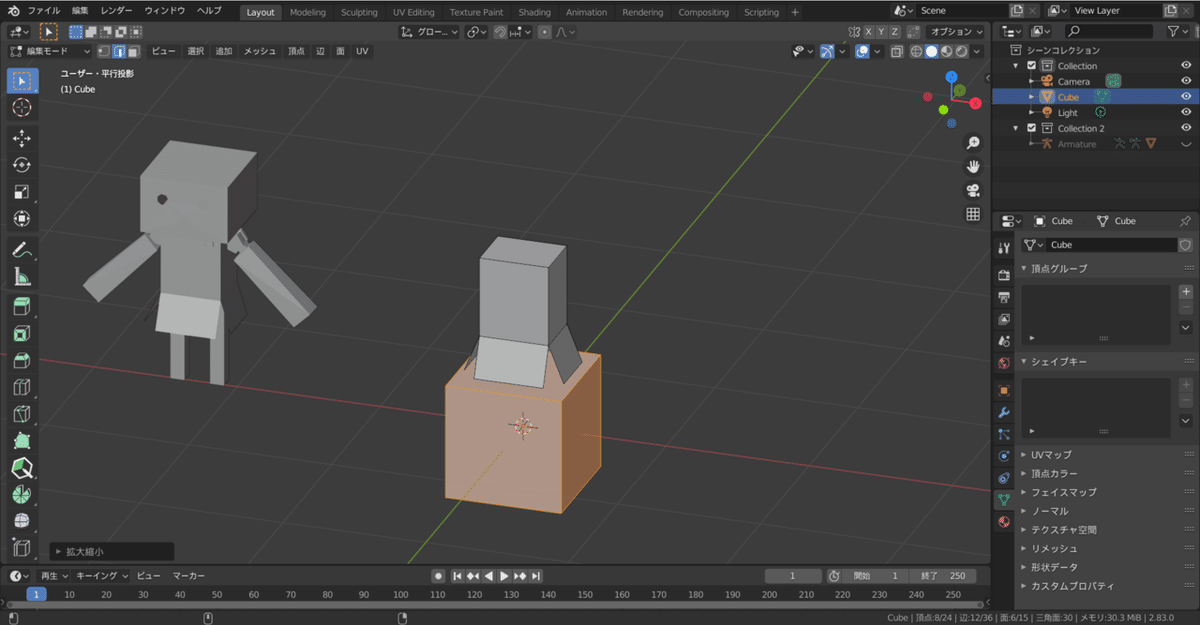Viewport: 1200px width, 625px height.
Task: Select the Knife tool
Action: coord(22,415)
